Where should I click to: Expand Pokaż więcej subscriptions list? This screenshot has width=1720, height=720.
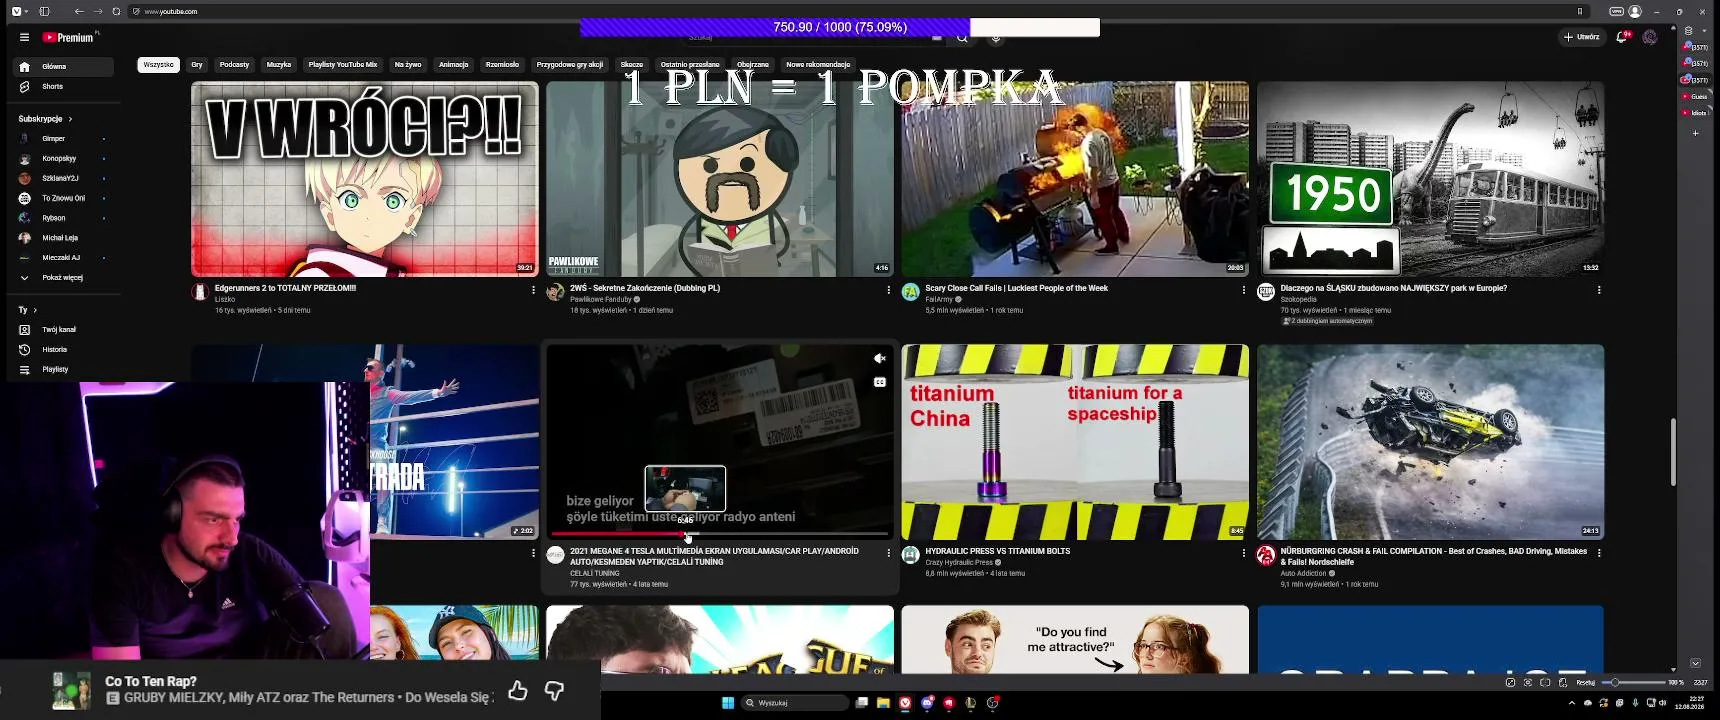tap(63, 278)
